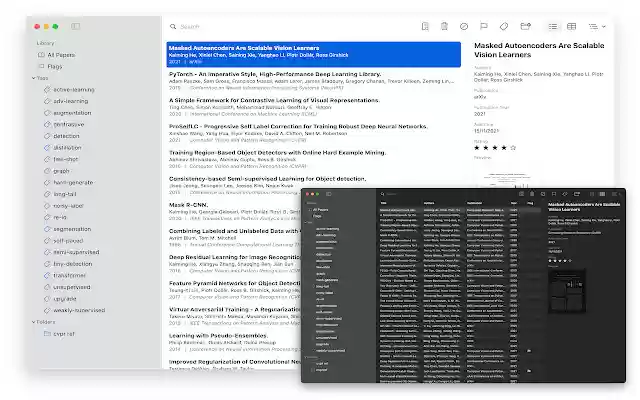
Task: Click tag icon beside hard-generate
Action: (47, 182)
